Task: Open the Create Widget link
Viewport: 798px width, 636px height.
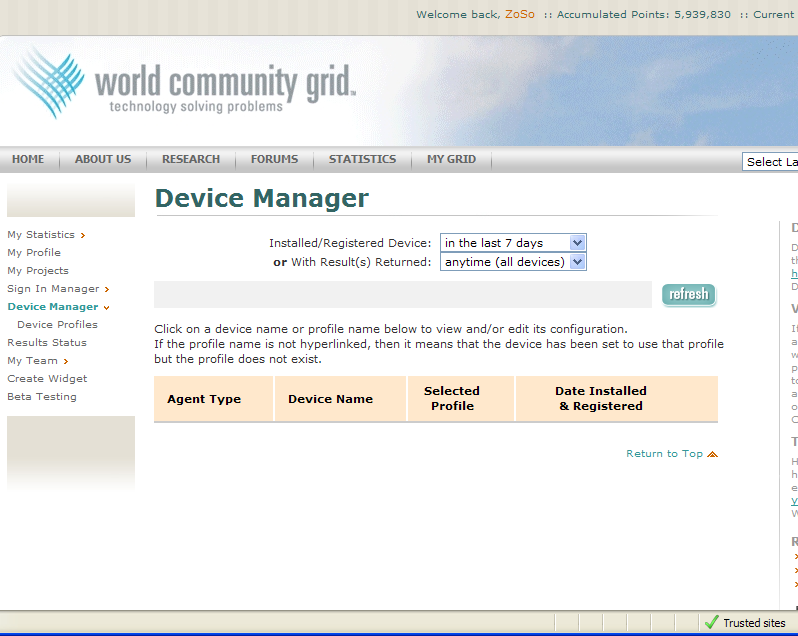Action: (x=47, y=379)
